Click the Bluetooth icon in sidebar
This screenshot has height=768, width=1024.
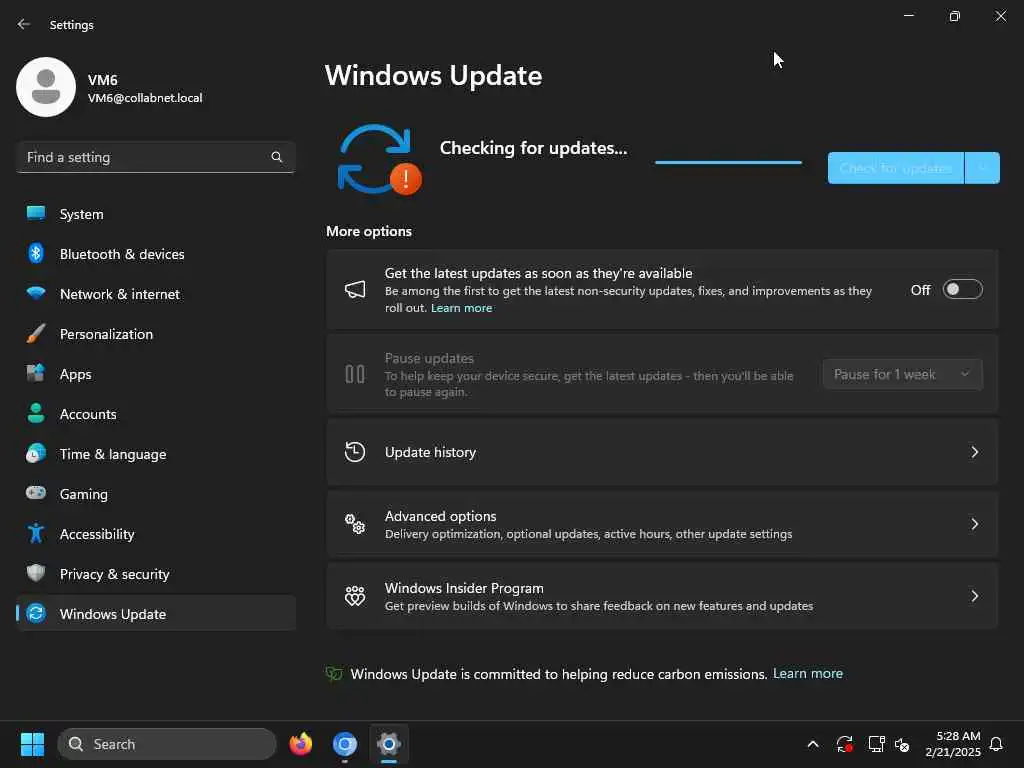pos(36,253)
